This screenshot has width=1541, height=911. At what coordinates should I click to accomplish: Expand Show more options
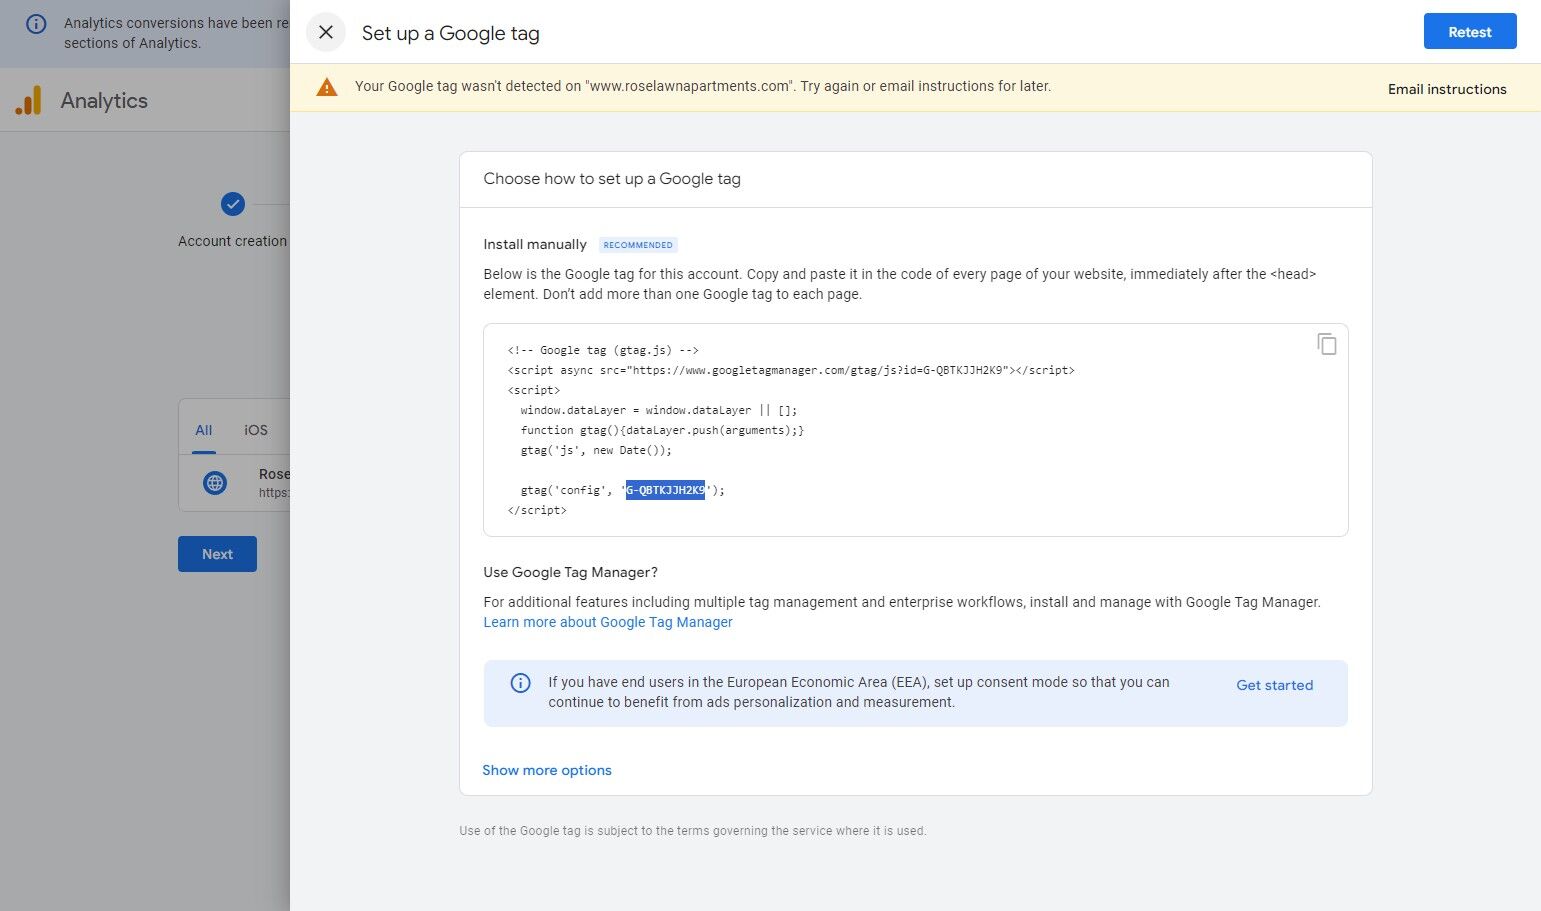click(546, 770)
